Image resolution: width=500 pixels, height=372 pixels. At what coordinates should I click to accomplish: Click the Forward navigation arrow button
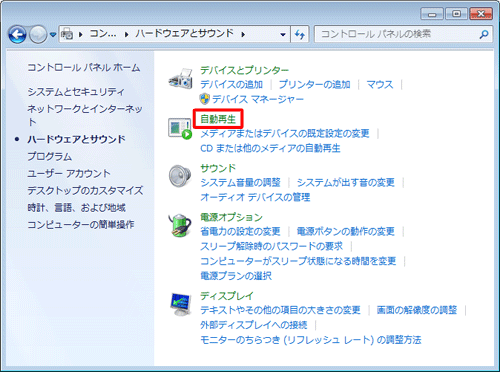tap(38, 34)
